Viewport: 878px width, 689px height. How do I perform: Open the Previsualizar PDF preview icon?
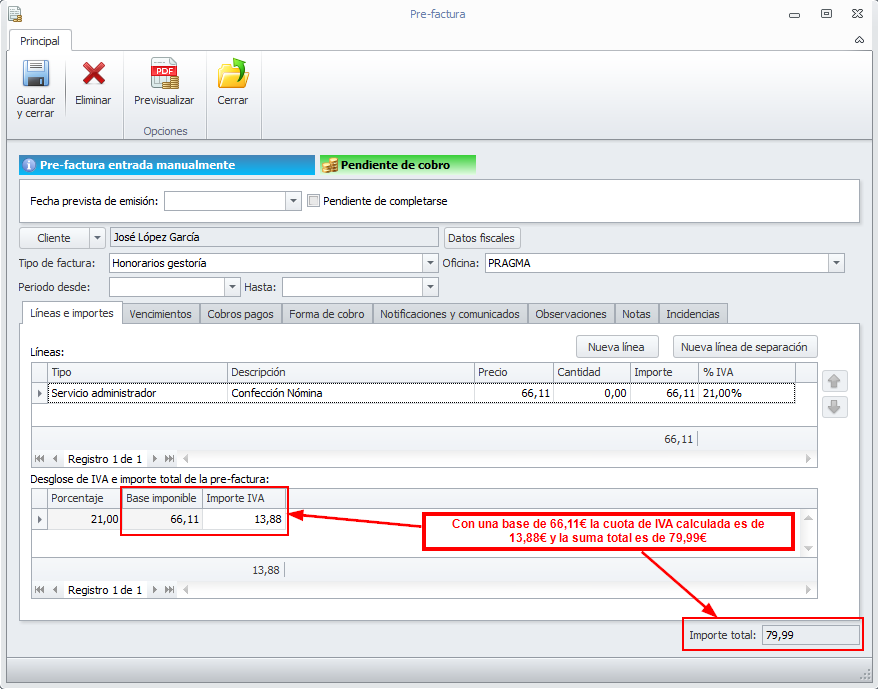coord(164,73)
